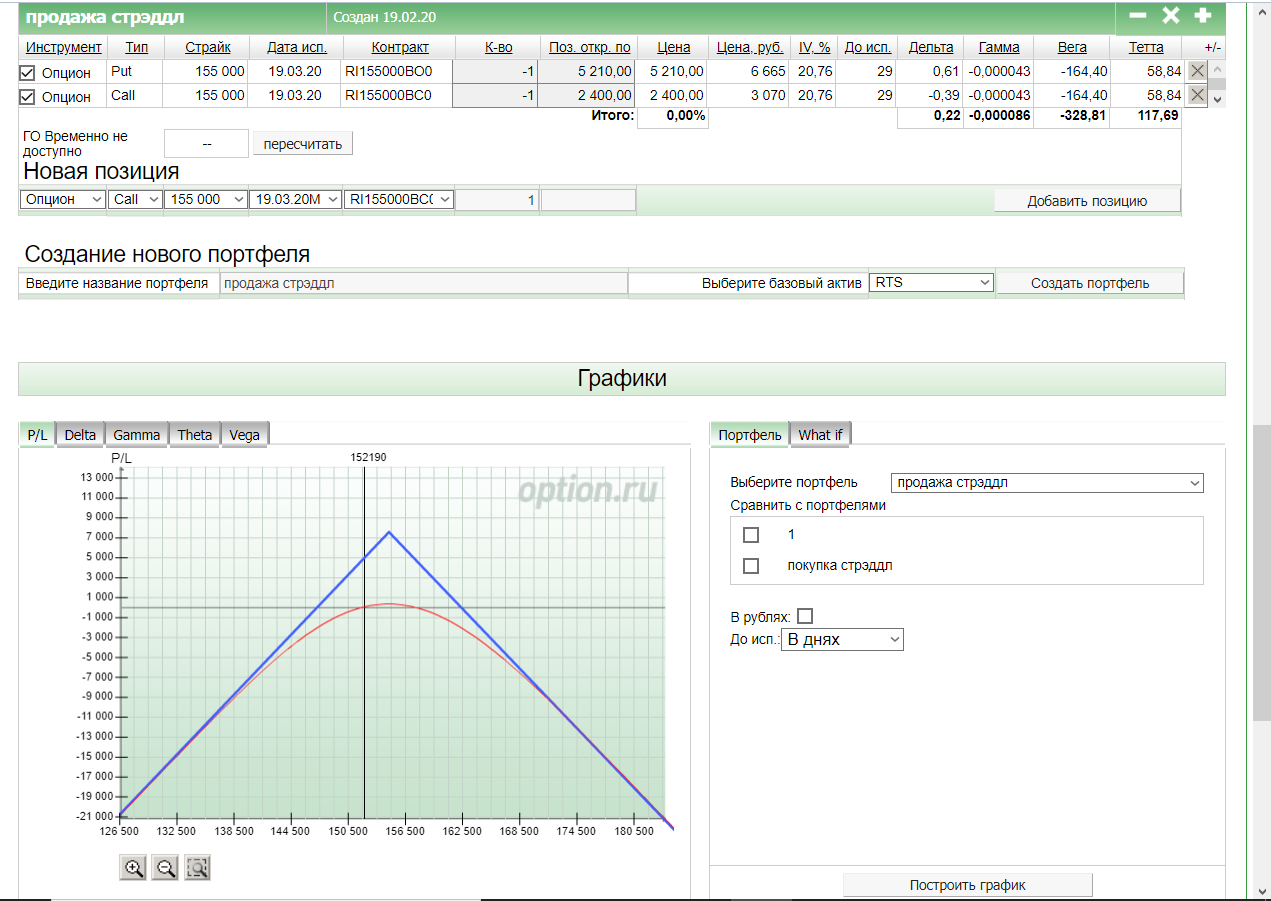Delete the Put option row
Image resolution: width=1271 pixels, height=901 pixels.
click(1197, 71)
